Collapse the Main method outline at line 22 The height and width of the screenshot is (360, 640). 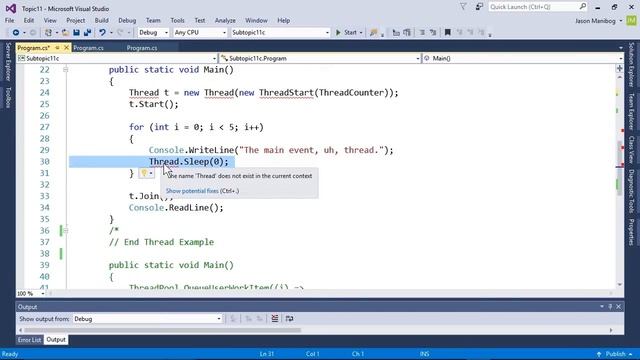pos(65,70)
